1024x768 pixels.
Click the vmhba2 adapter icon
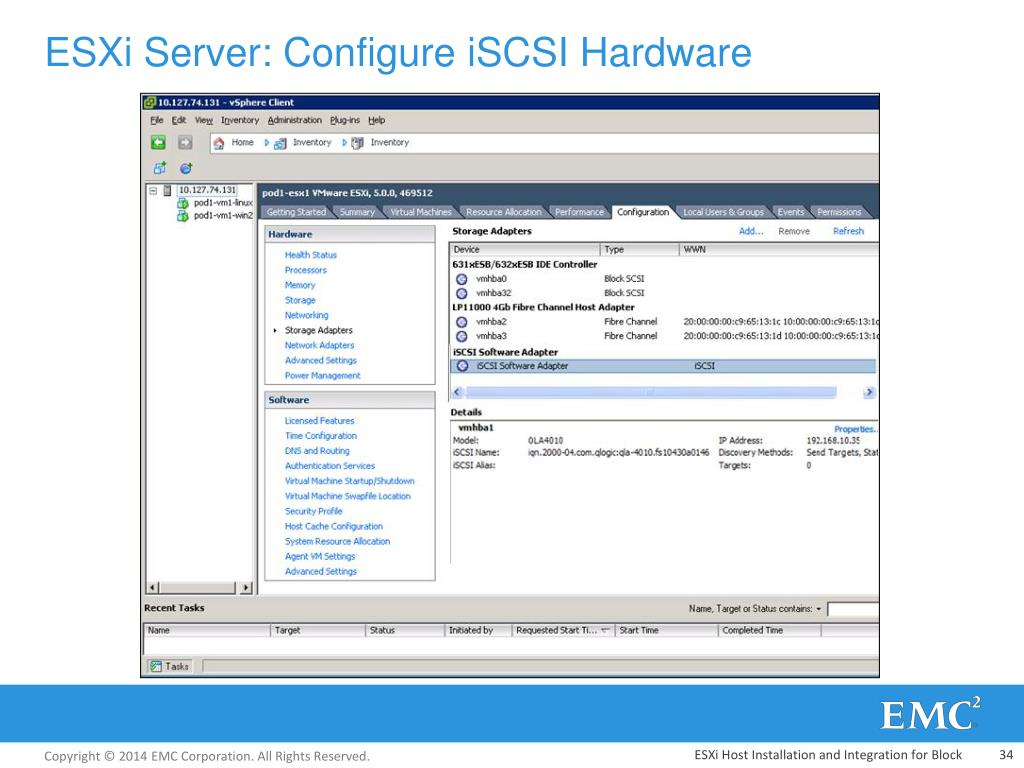point(462,322)
